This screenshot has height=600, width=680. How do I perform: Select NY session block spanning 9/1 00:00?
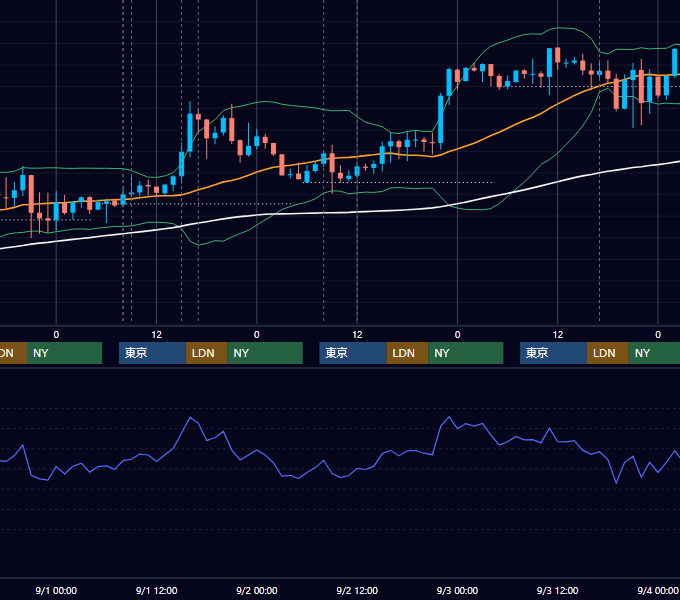tap(64, 353)
